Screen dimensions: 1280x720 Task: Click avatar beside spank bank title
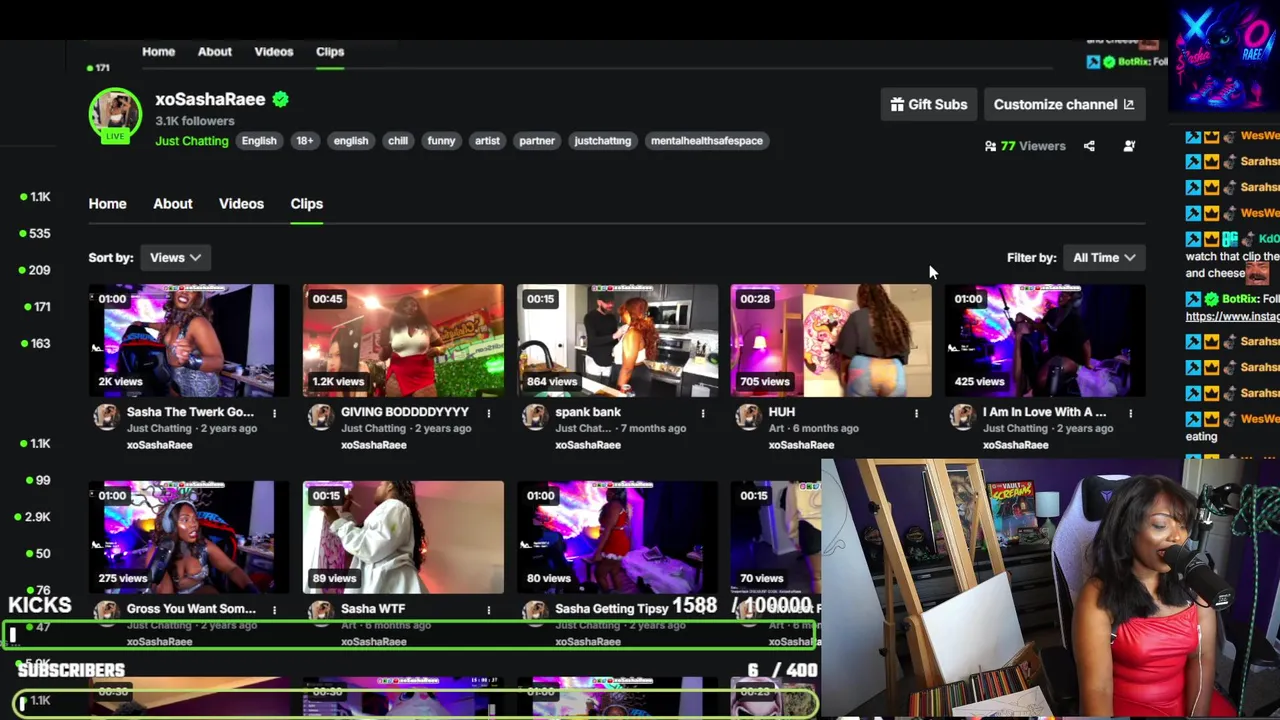(x=534, y=416)
